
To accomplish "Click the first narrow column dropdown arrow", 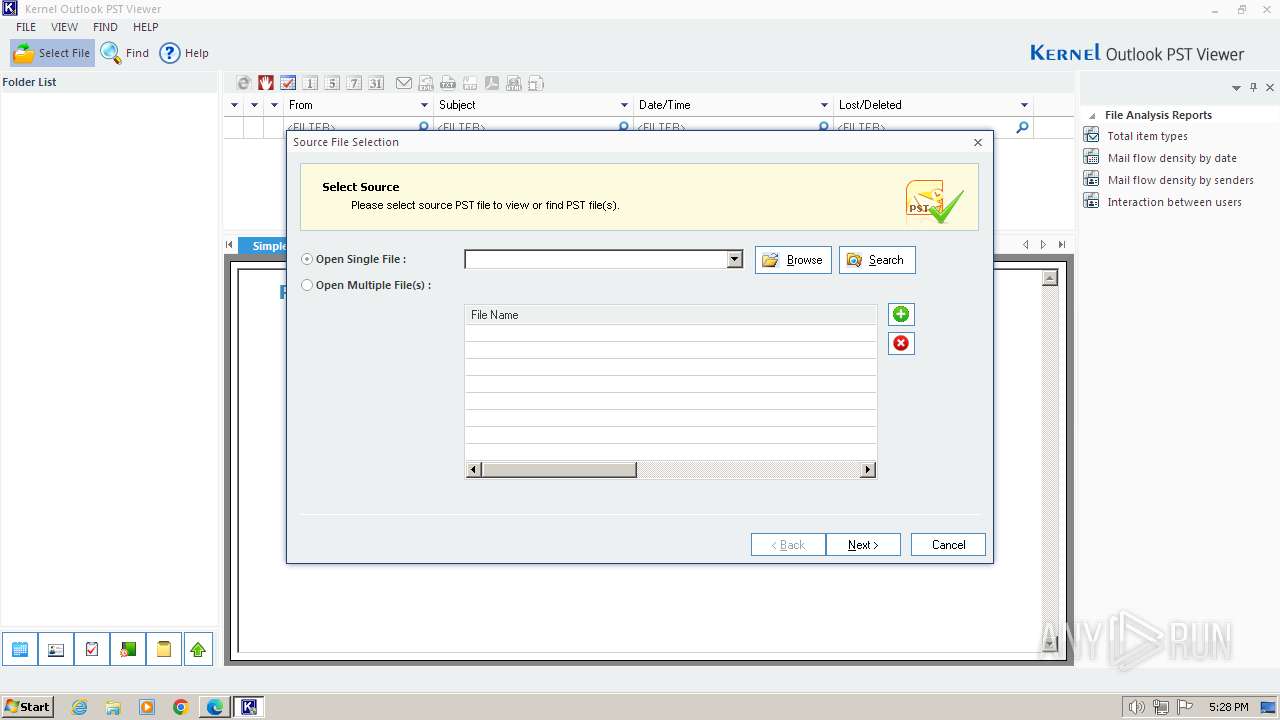I will pyautogui.click(x=235, y=105).
